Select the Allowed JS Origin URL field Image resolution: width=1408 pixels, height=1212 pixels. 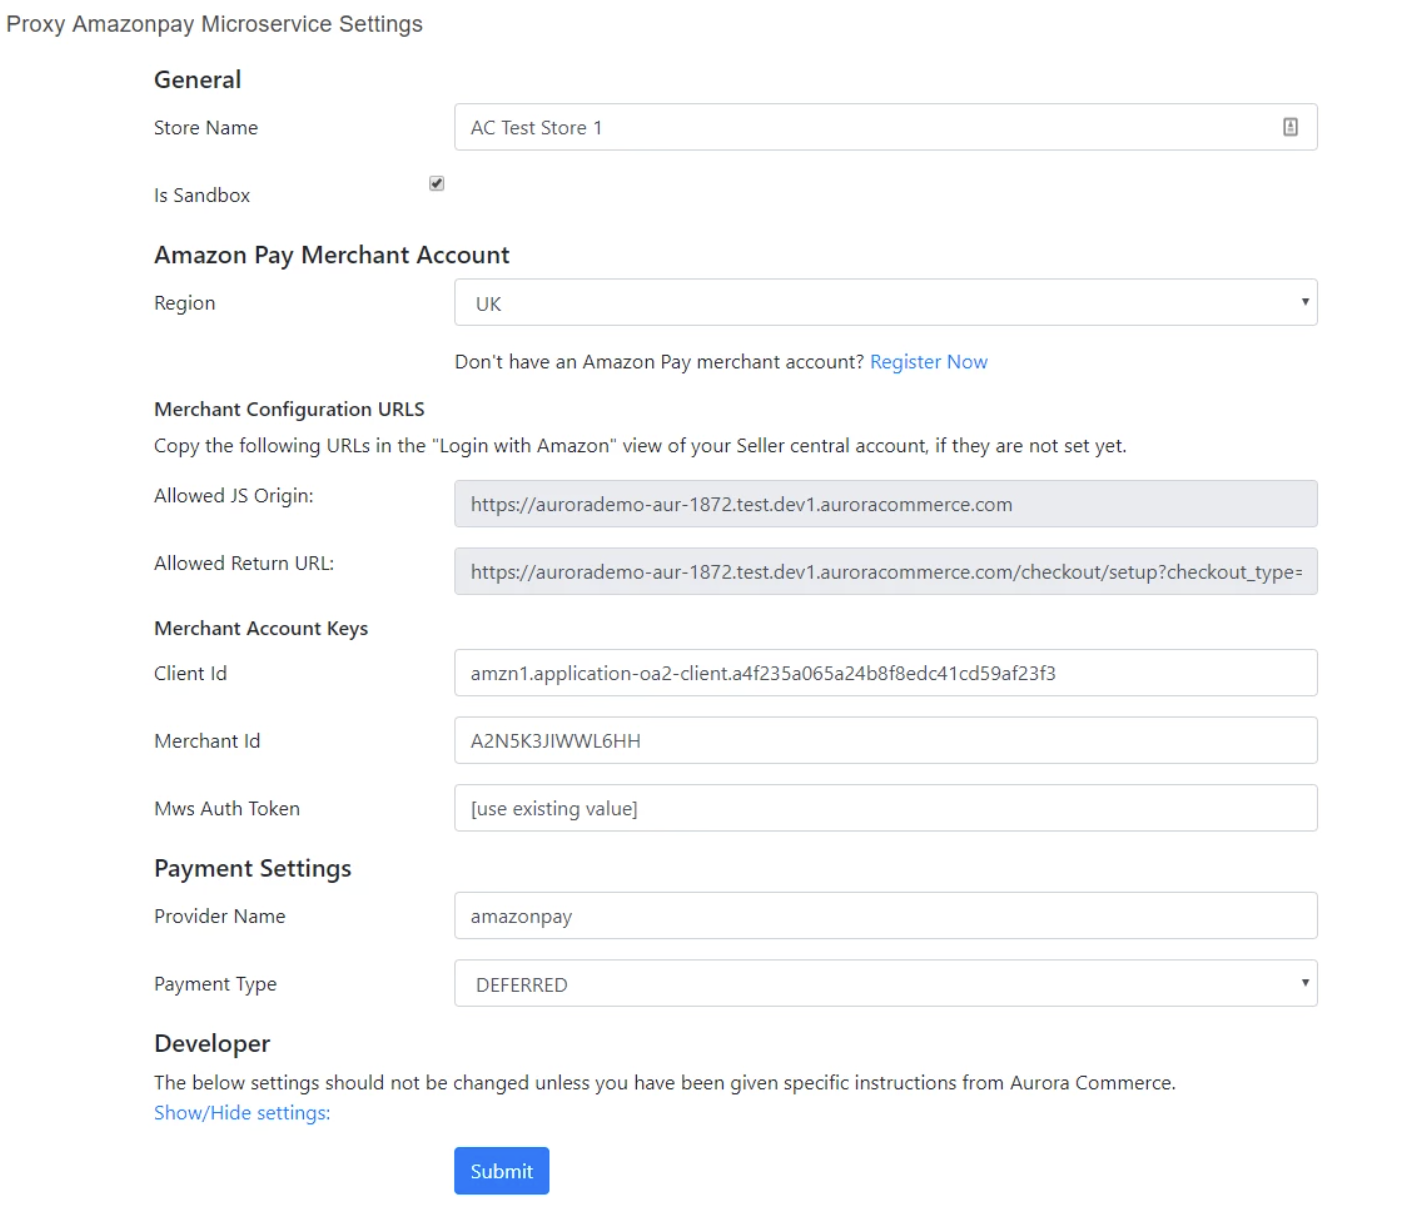coord(886,504)
